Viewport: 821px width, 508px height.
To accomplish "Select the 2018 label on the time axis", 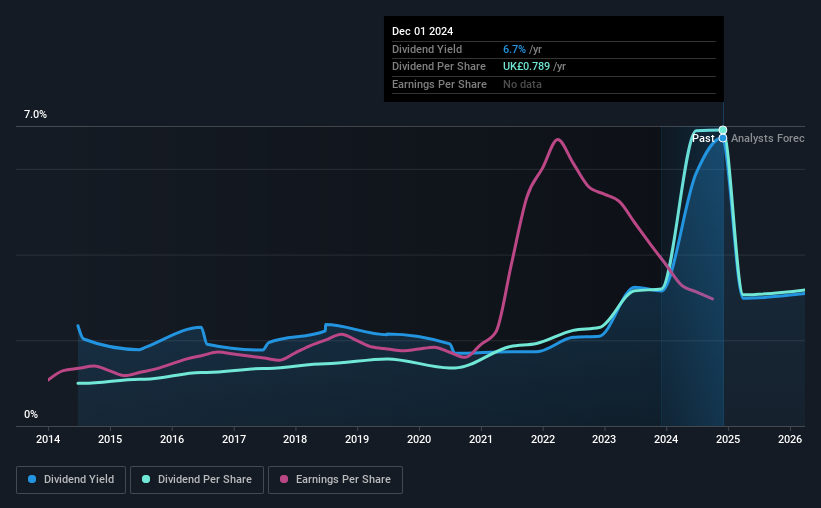I will coord(295,439).
